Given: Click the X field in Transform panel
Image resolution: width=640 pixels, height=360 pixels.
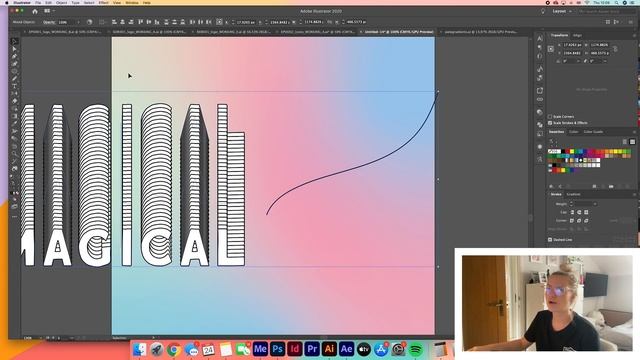Looking at the screenshot, I should (572, 45).
